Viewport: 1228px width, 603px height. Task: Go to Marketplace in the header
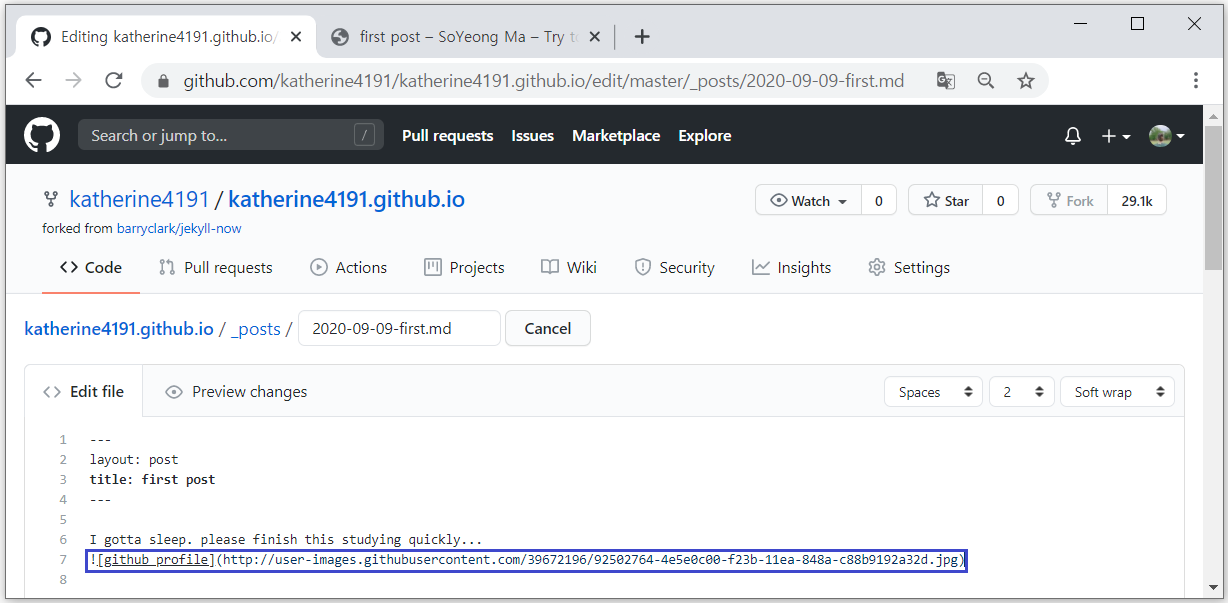(x=616, y=136)
